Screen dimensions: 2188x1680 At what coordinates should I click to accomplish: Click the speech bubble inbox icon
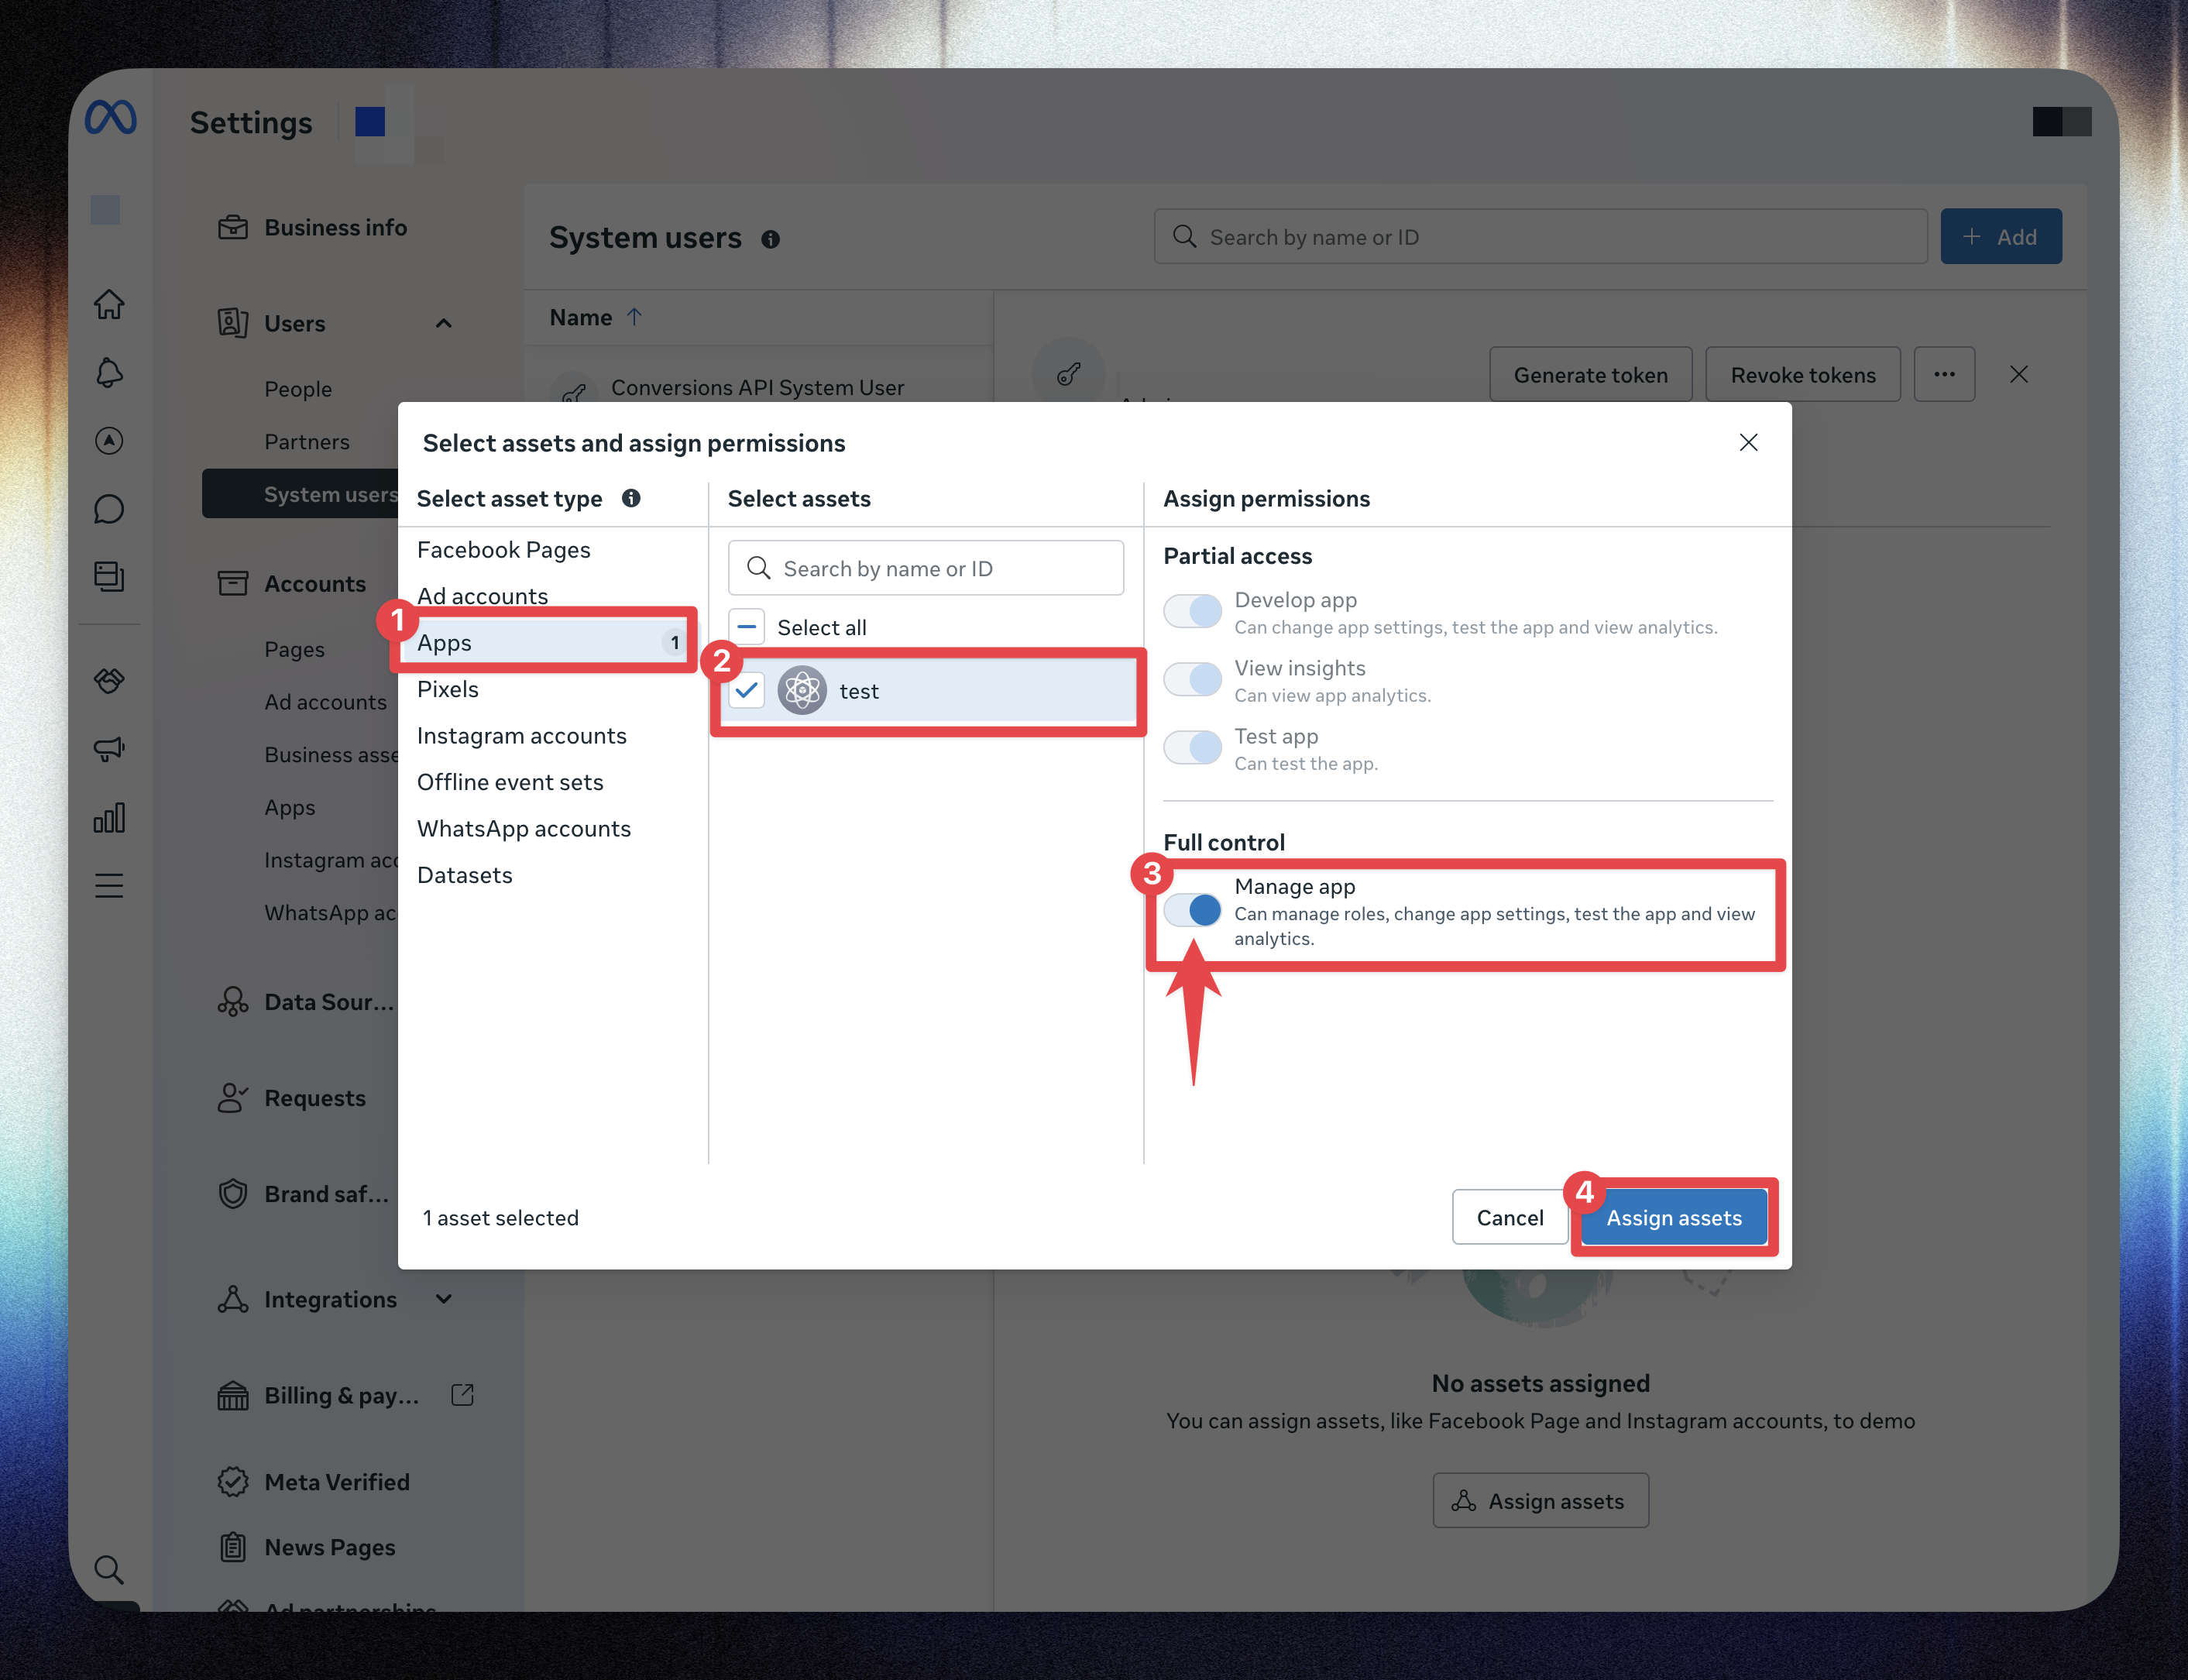click(x=109, y=509)
